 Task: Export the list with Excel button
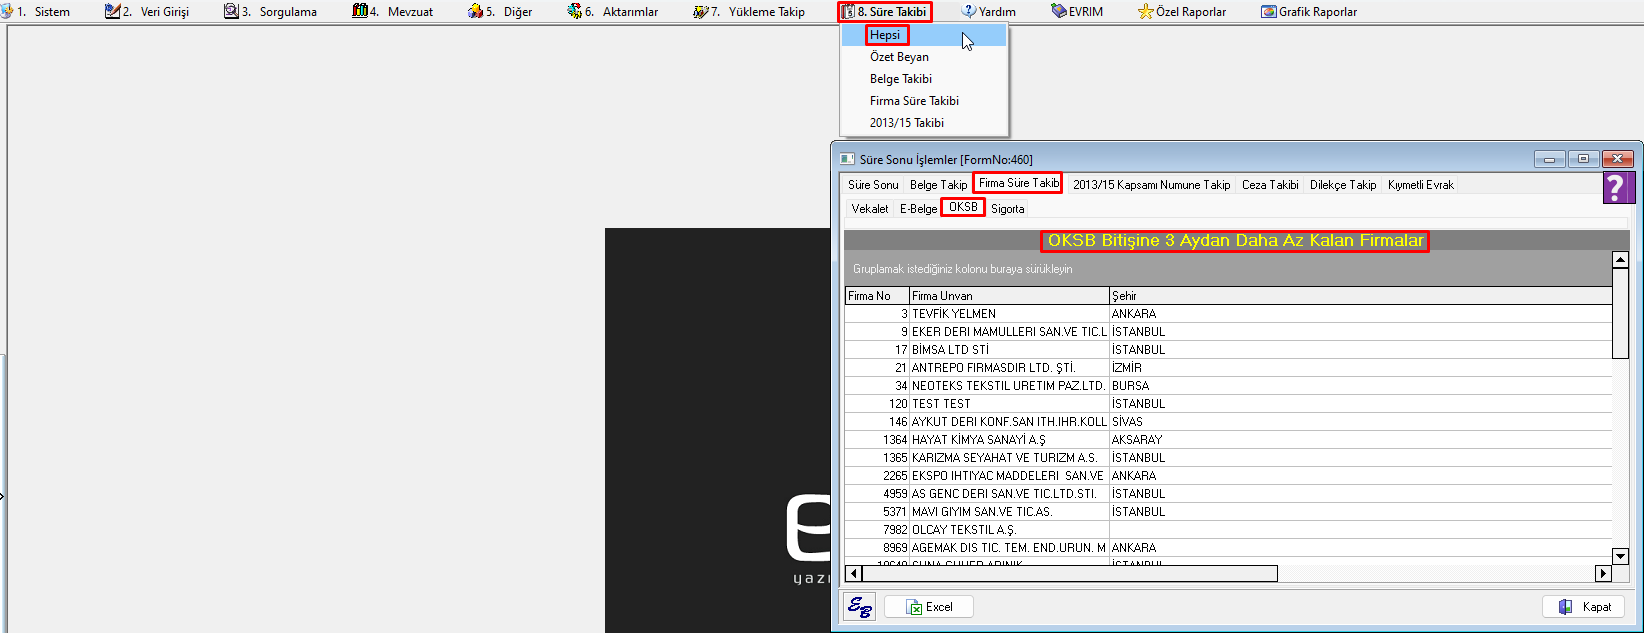(x=927, y=607)
